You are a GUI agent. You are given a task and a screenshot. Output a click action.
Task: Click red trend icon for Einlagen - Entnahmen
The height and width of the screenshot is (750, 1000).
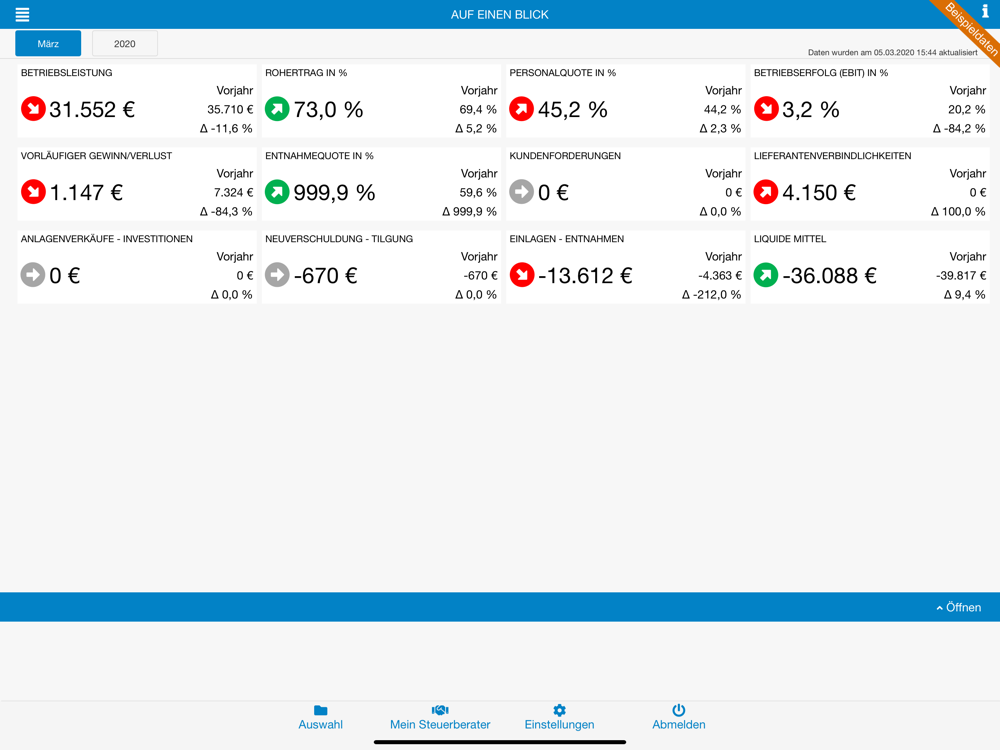[x=522, y=275]
